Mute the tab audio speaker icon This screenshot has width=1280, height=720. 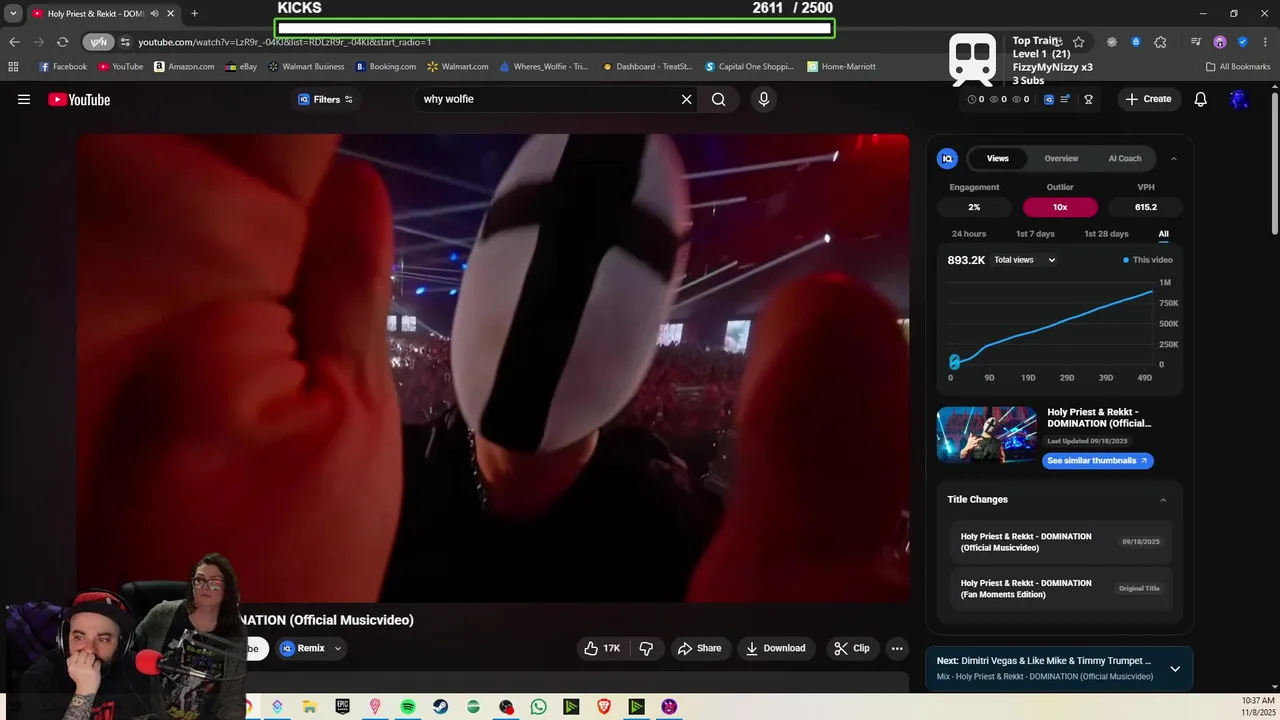[x=154, y=14]
